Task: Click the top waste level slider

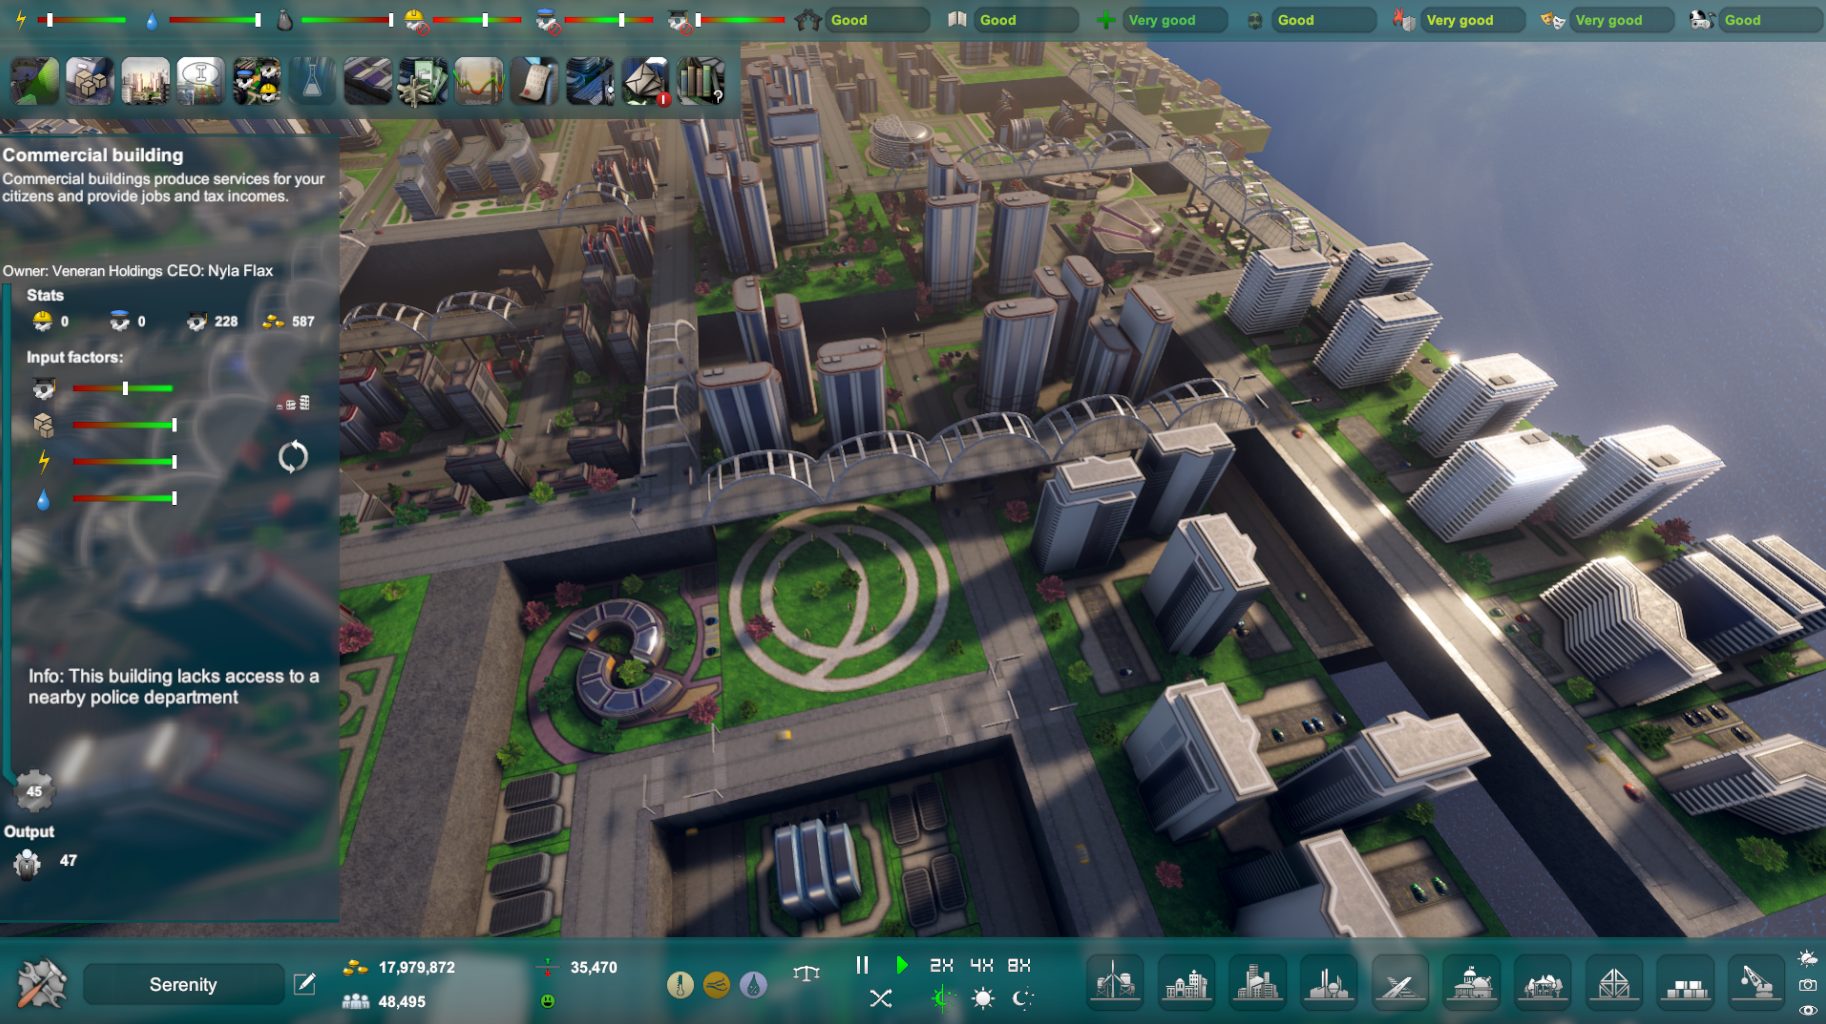Action: point(347,20)
